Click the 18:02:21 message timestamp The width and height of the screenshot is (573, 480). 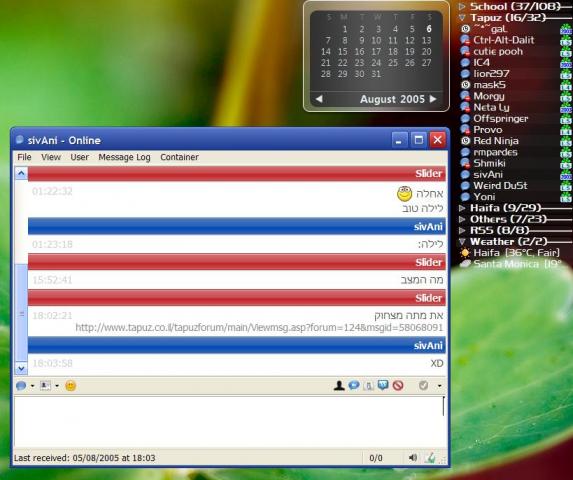tap(52, 316)
